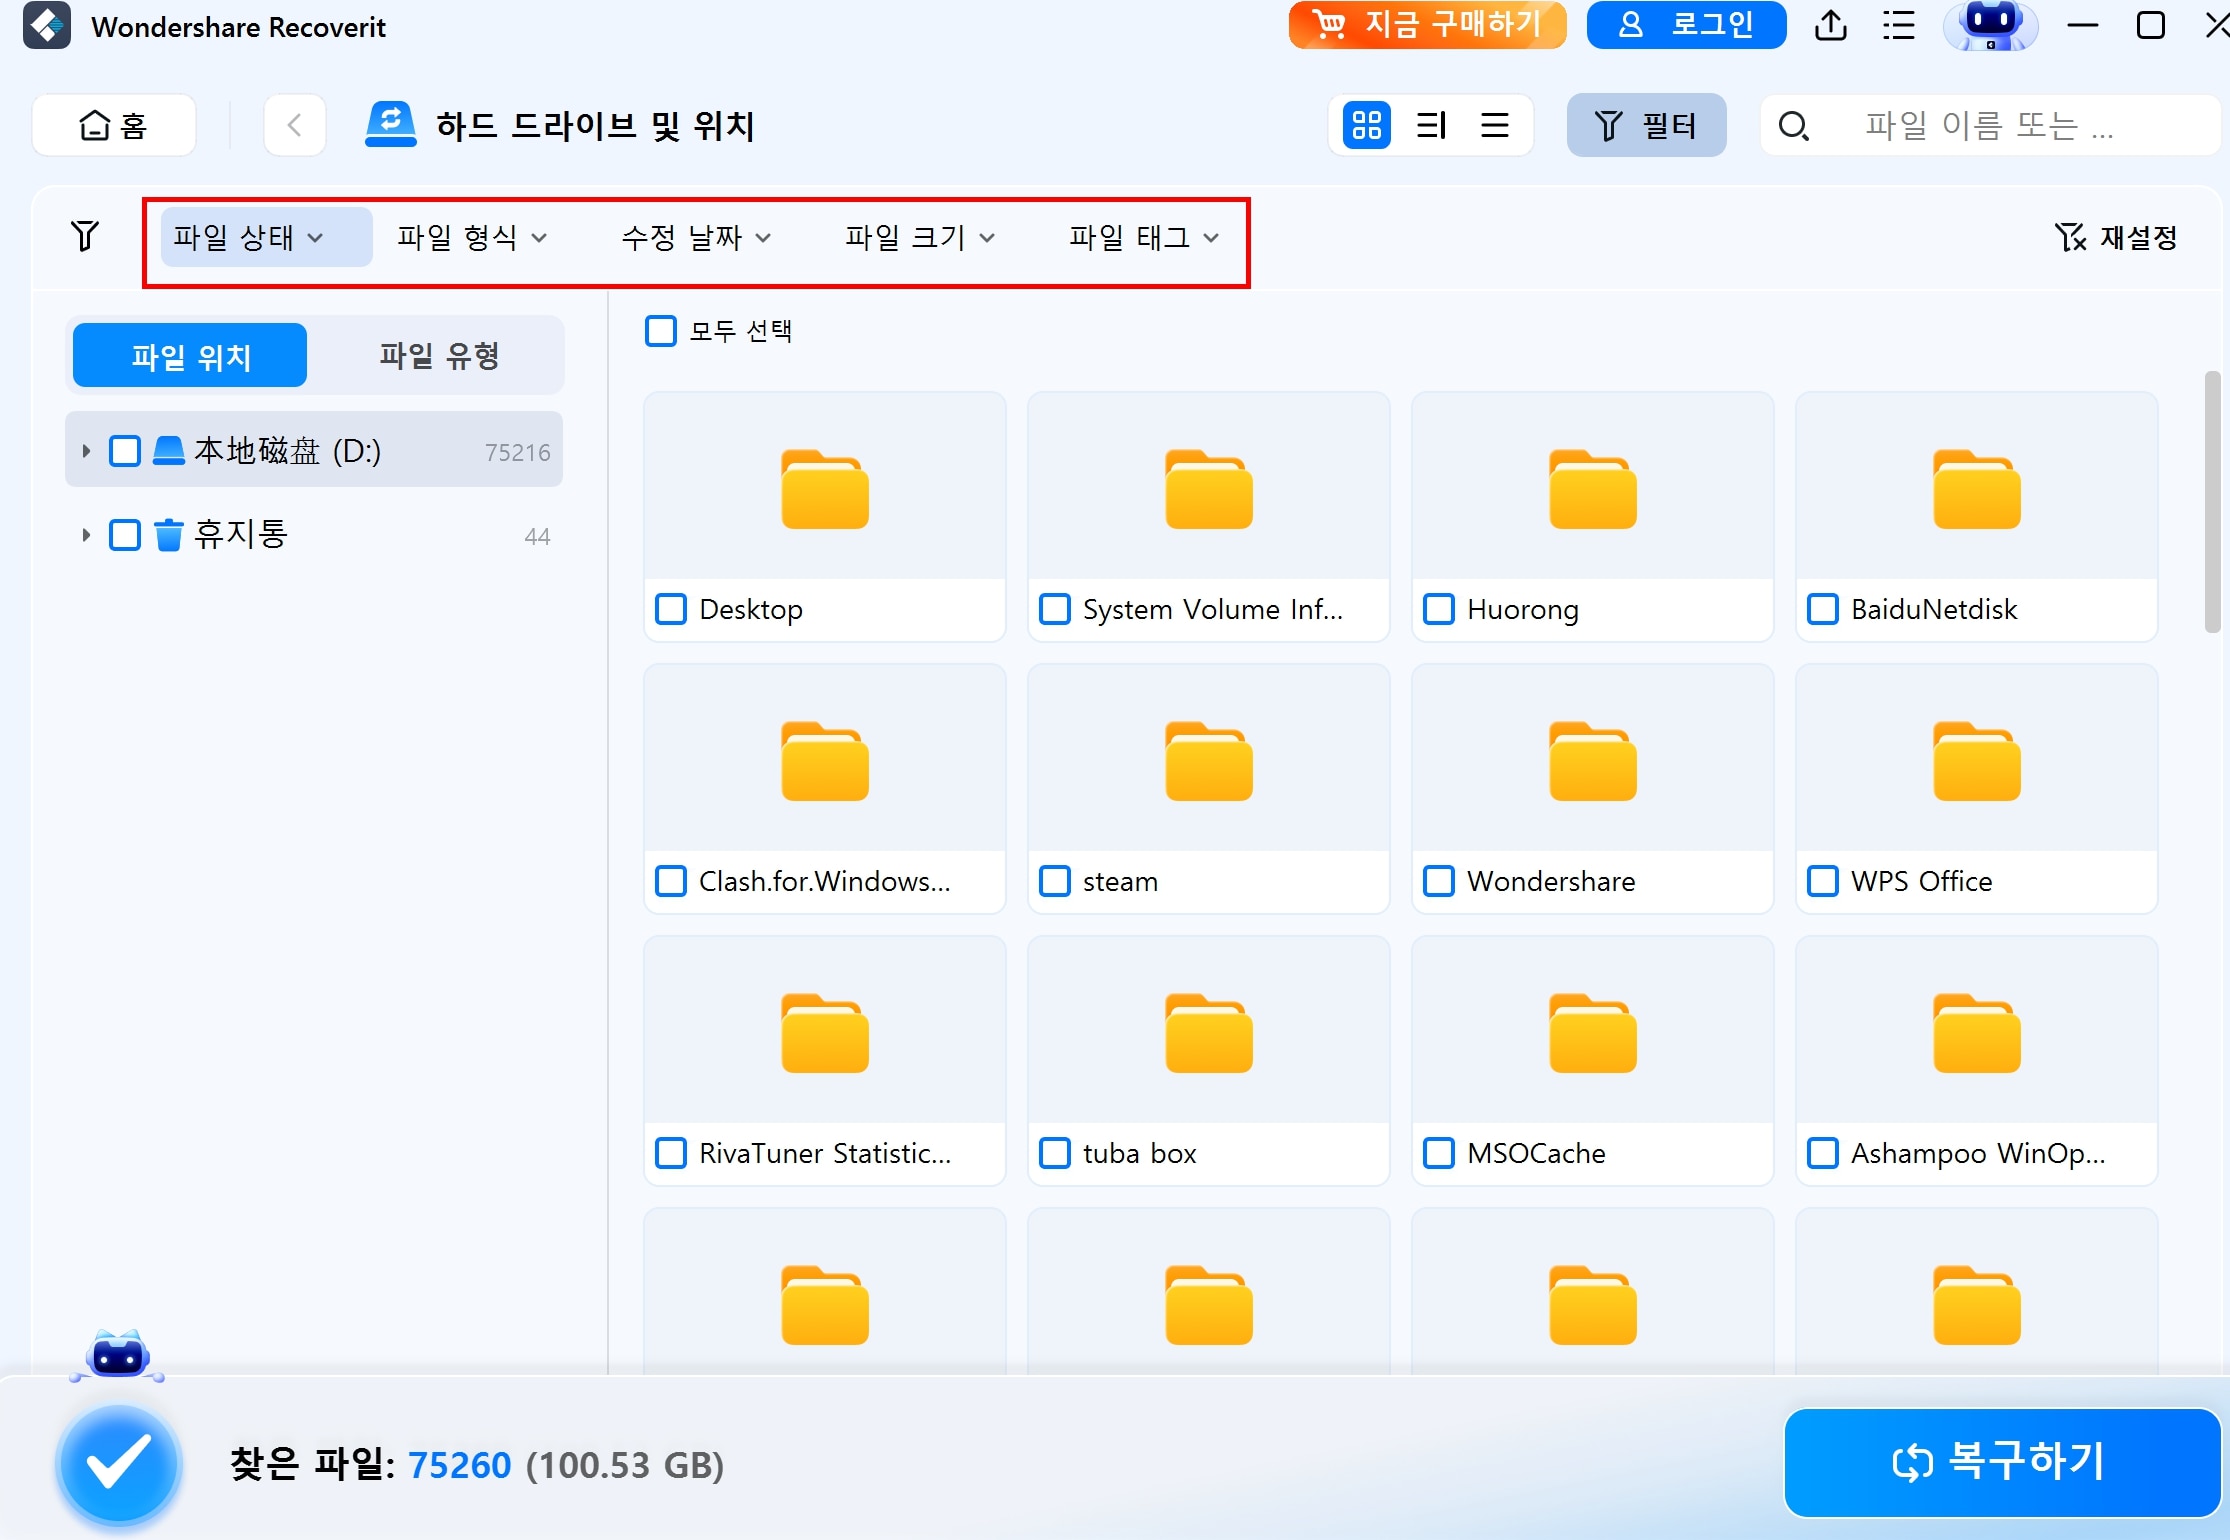The image size is (2230, 1540).
Task: Check the Clash.for.Windows... checkbox
Action: (671, 881)
